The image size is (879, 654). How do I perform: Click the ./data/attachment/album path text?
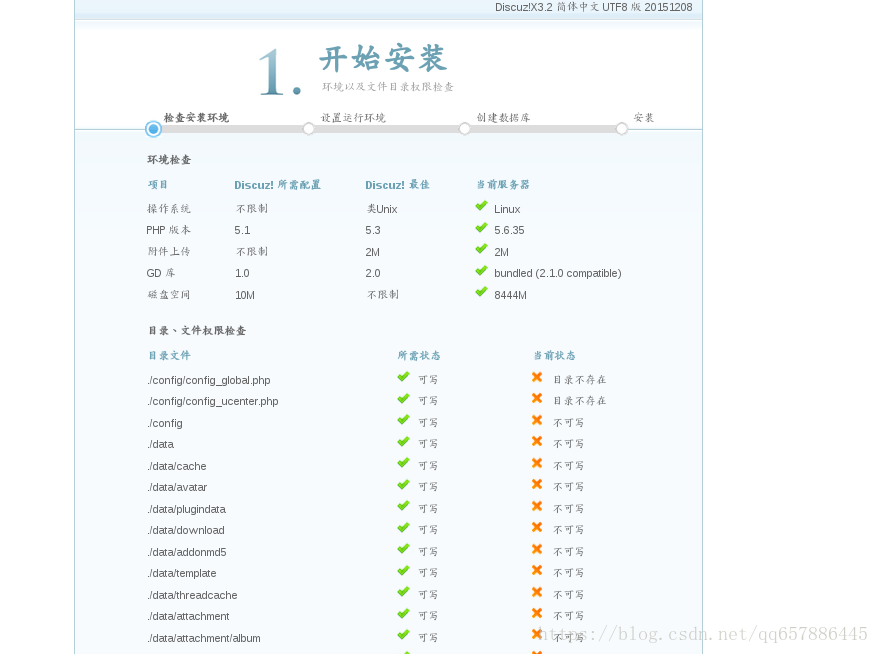pos(204,638)
